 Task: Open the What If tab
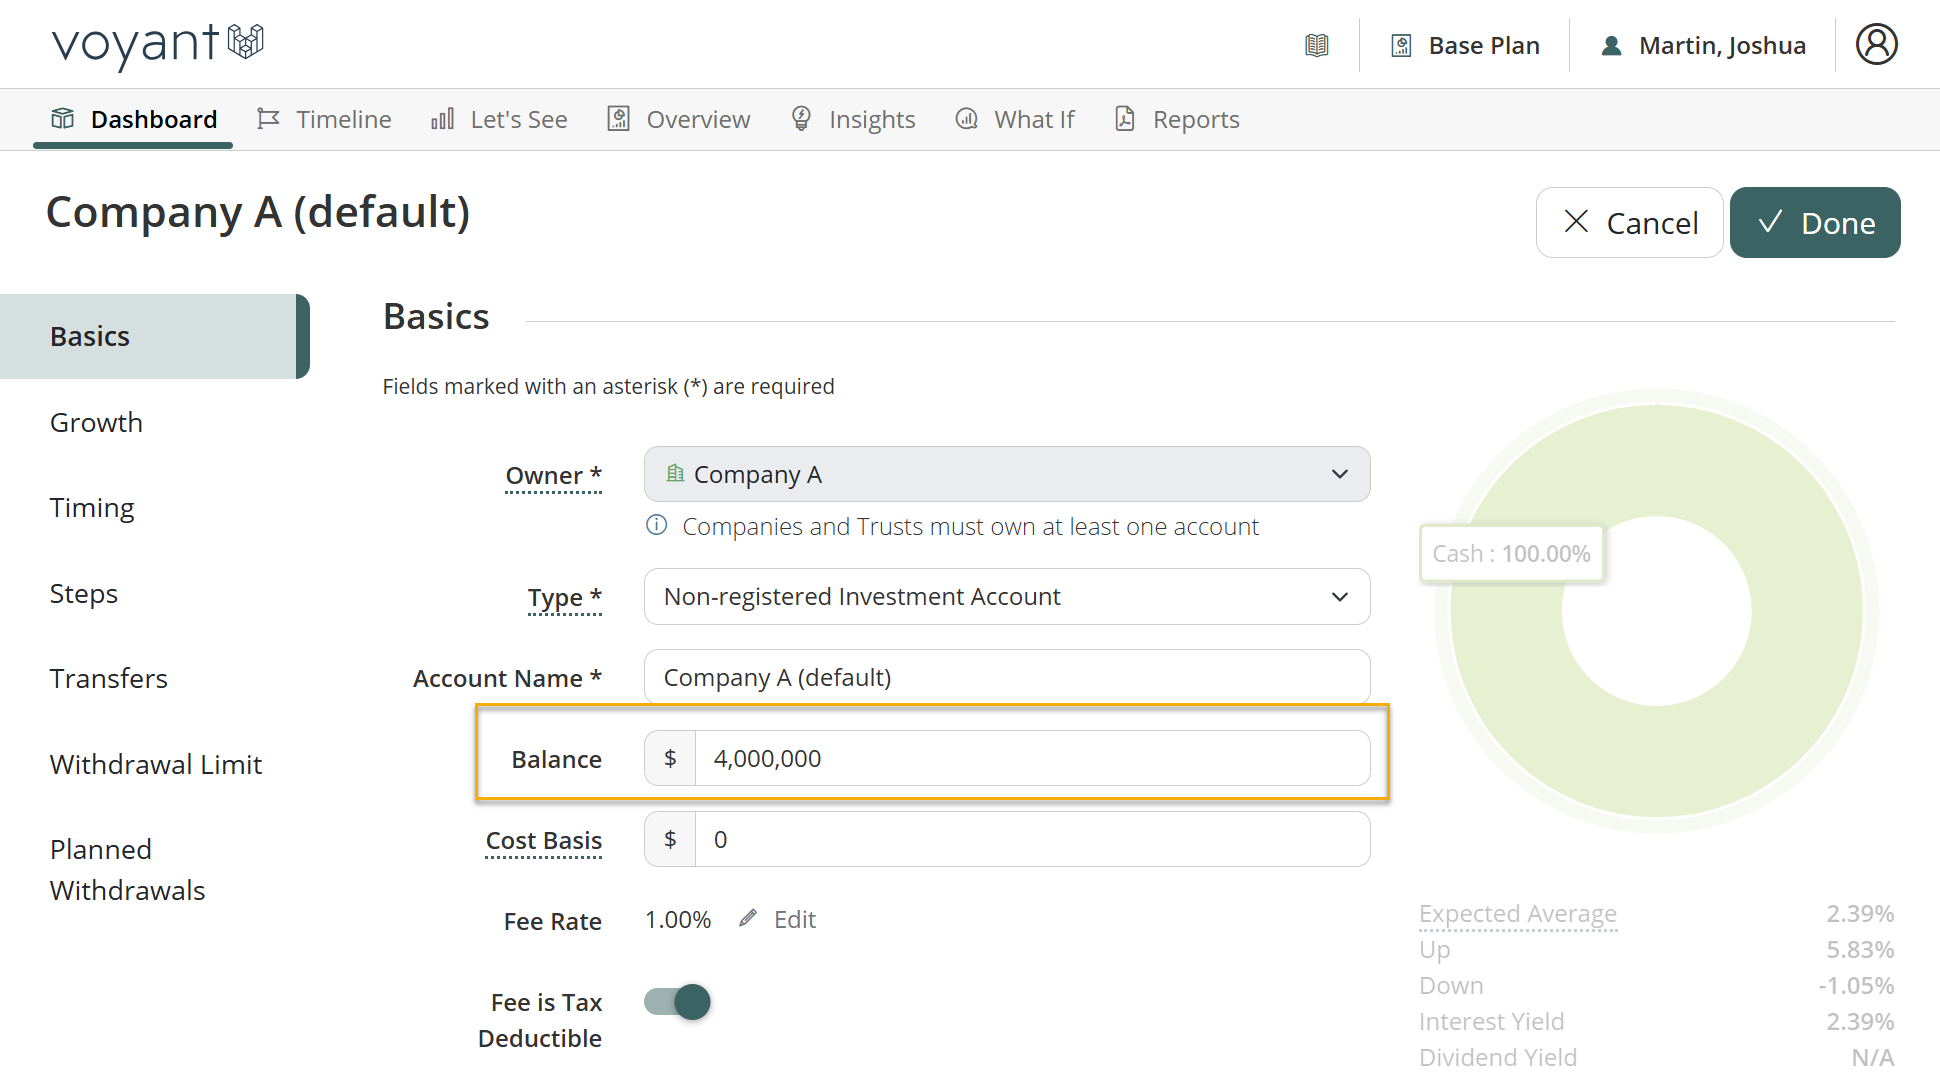click(x=1015, y=120)
